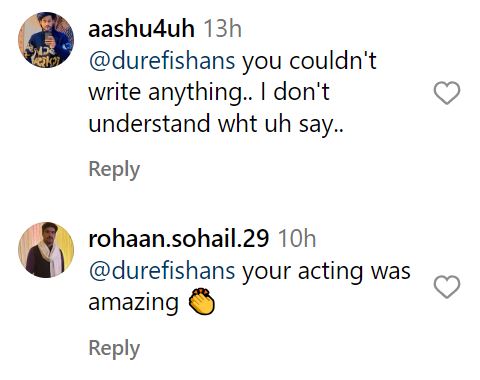This screenshot has width=480, height=380.
Task: Click the word "understand" in the first comment
Action: click(149, 123)
